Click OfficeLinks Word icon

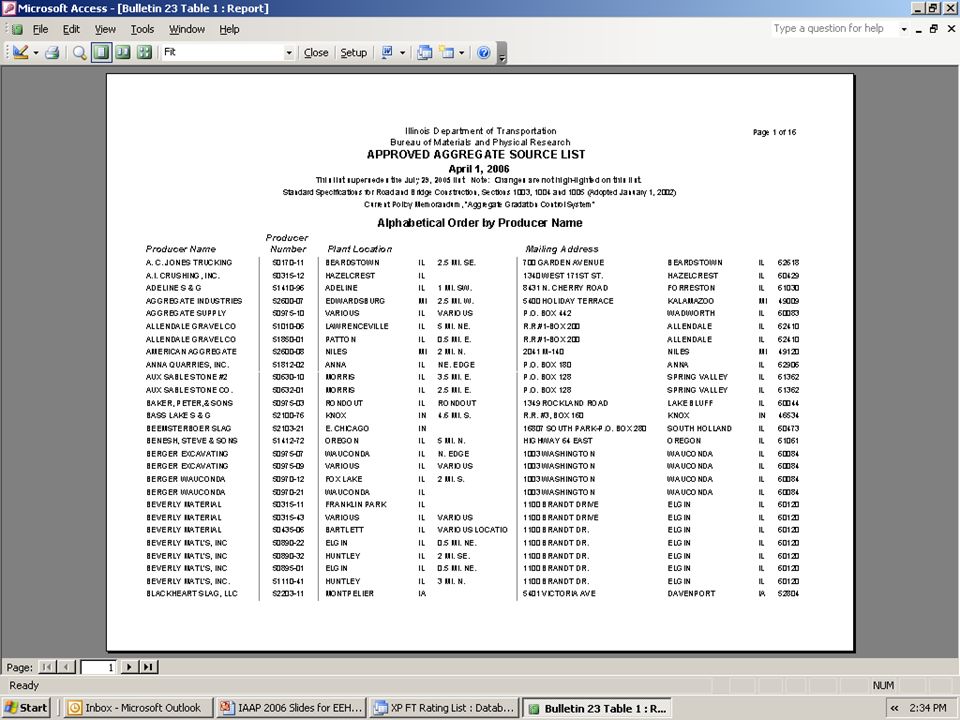[387, 53]
